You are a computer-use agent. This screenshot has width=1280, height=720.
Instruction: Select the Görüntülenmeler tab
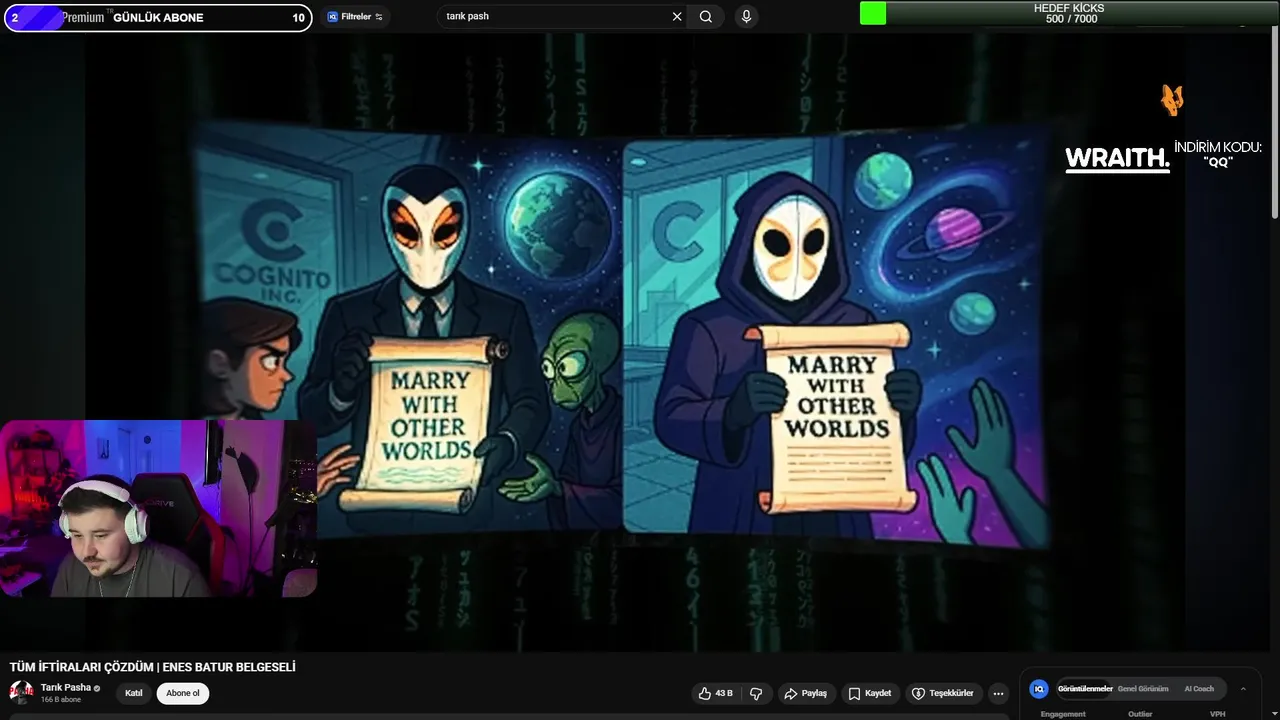(1085, 689)
